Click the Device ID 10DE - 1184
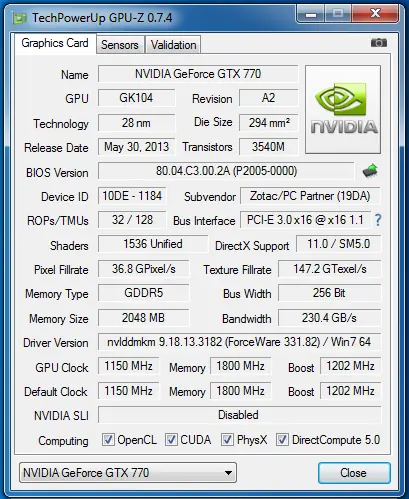The image size is (409, 499). click(132, 196)
